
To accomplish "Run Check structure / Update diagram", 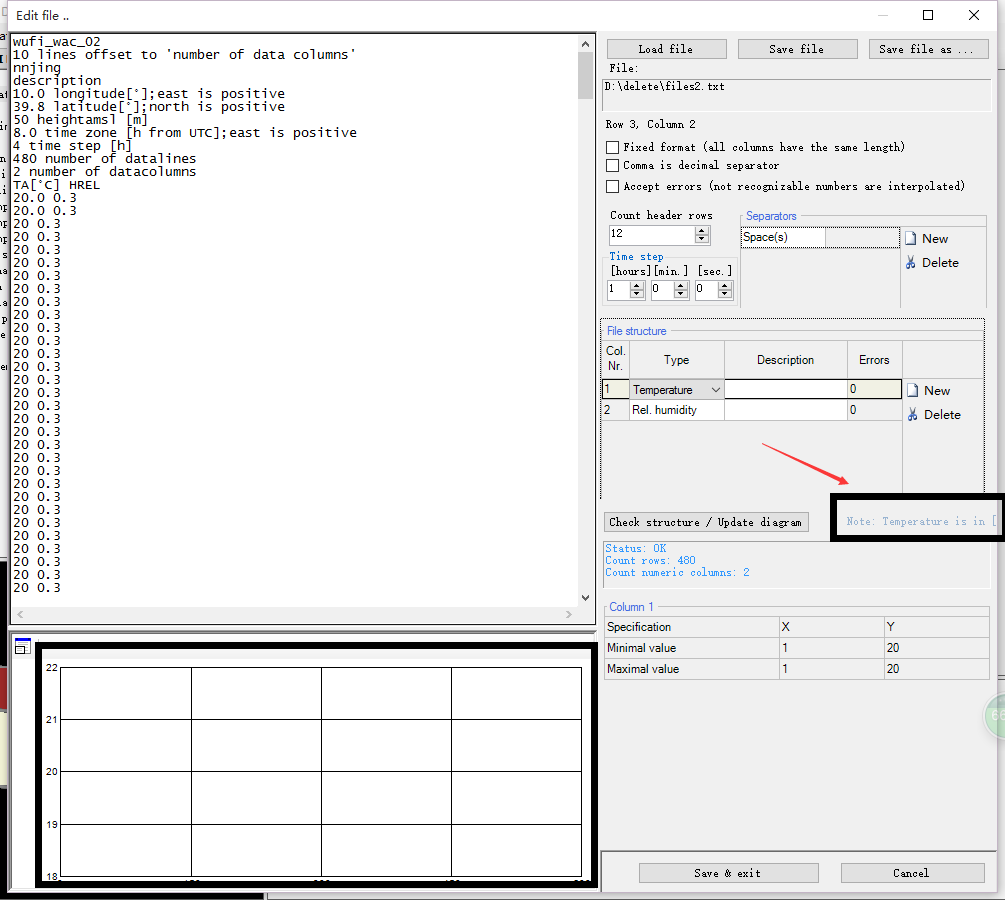I will click(x=706, y=521).
